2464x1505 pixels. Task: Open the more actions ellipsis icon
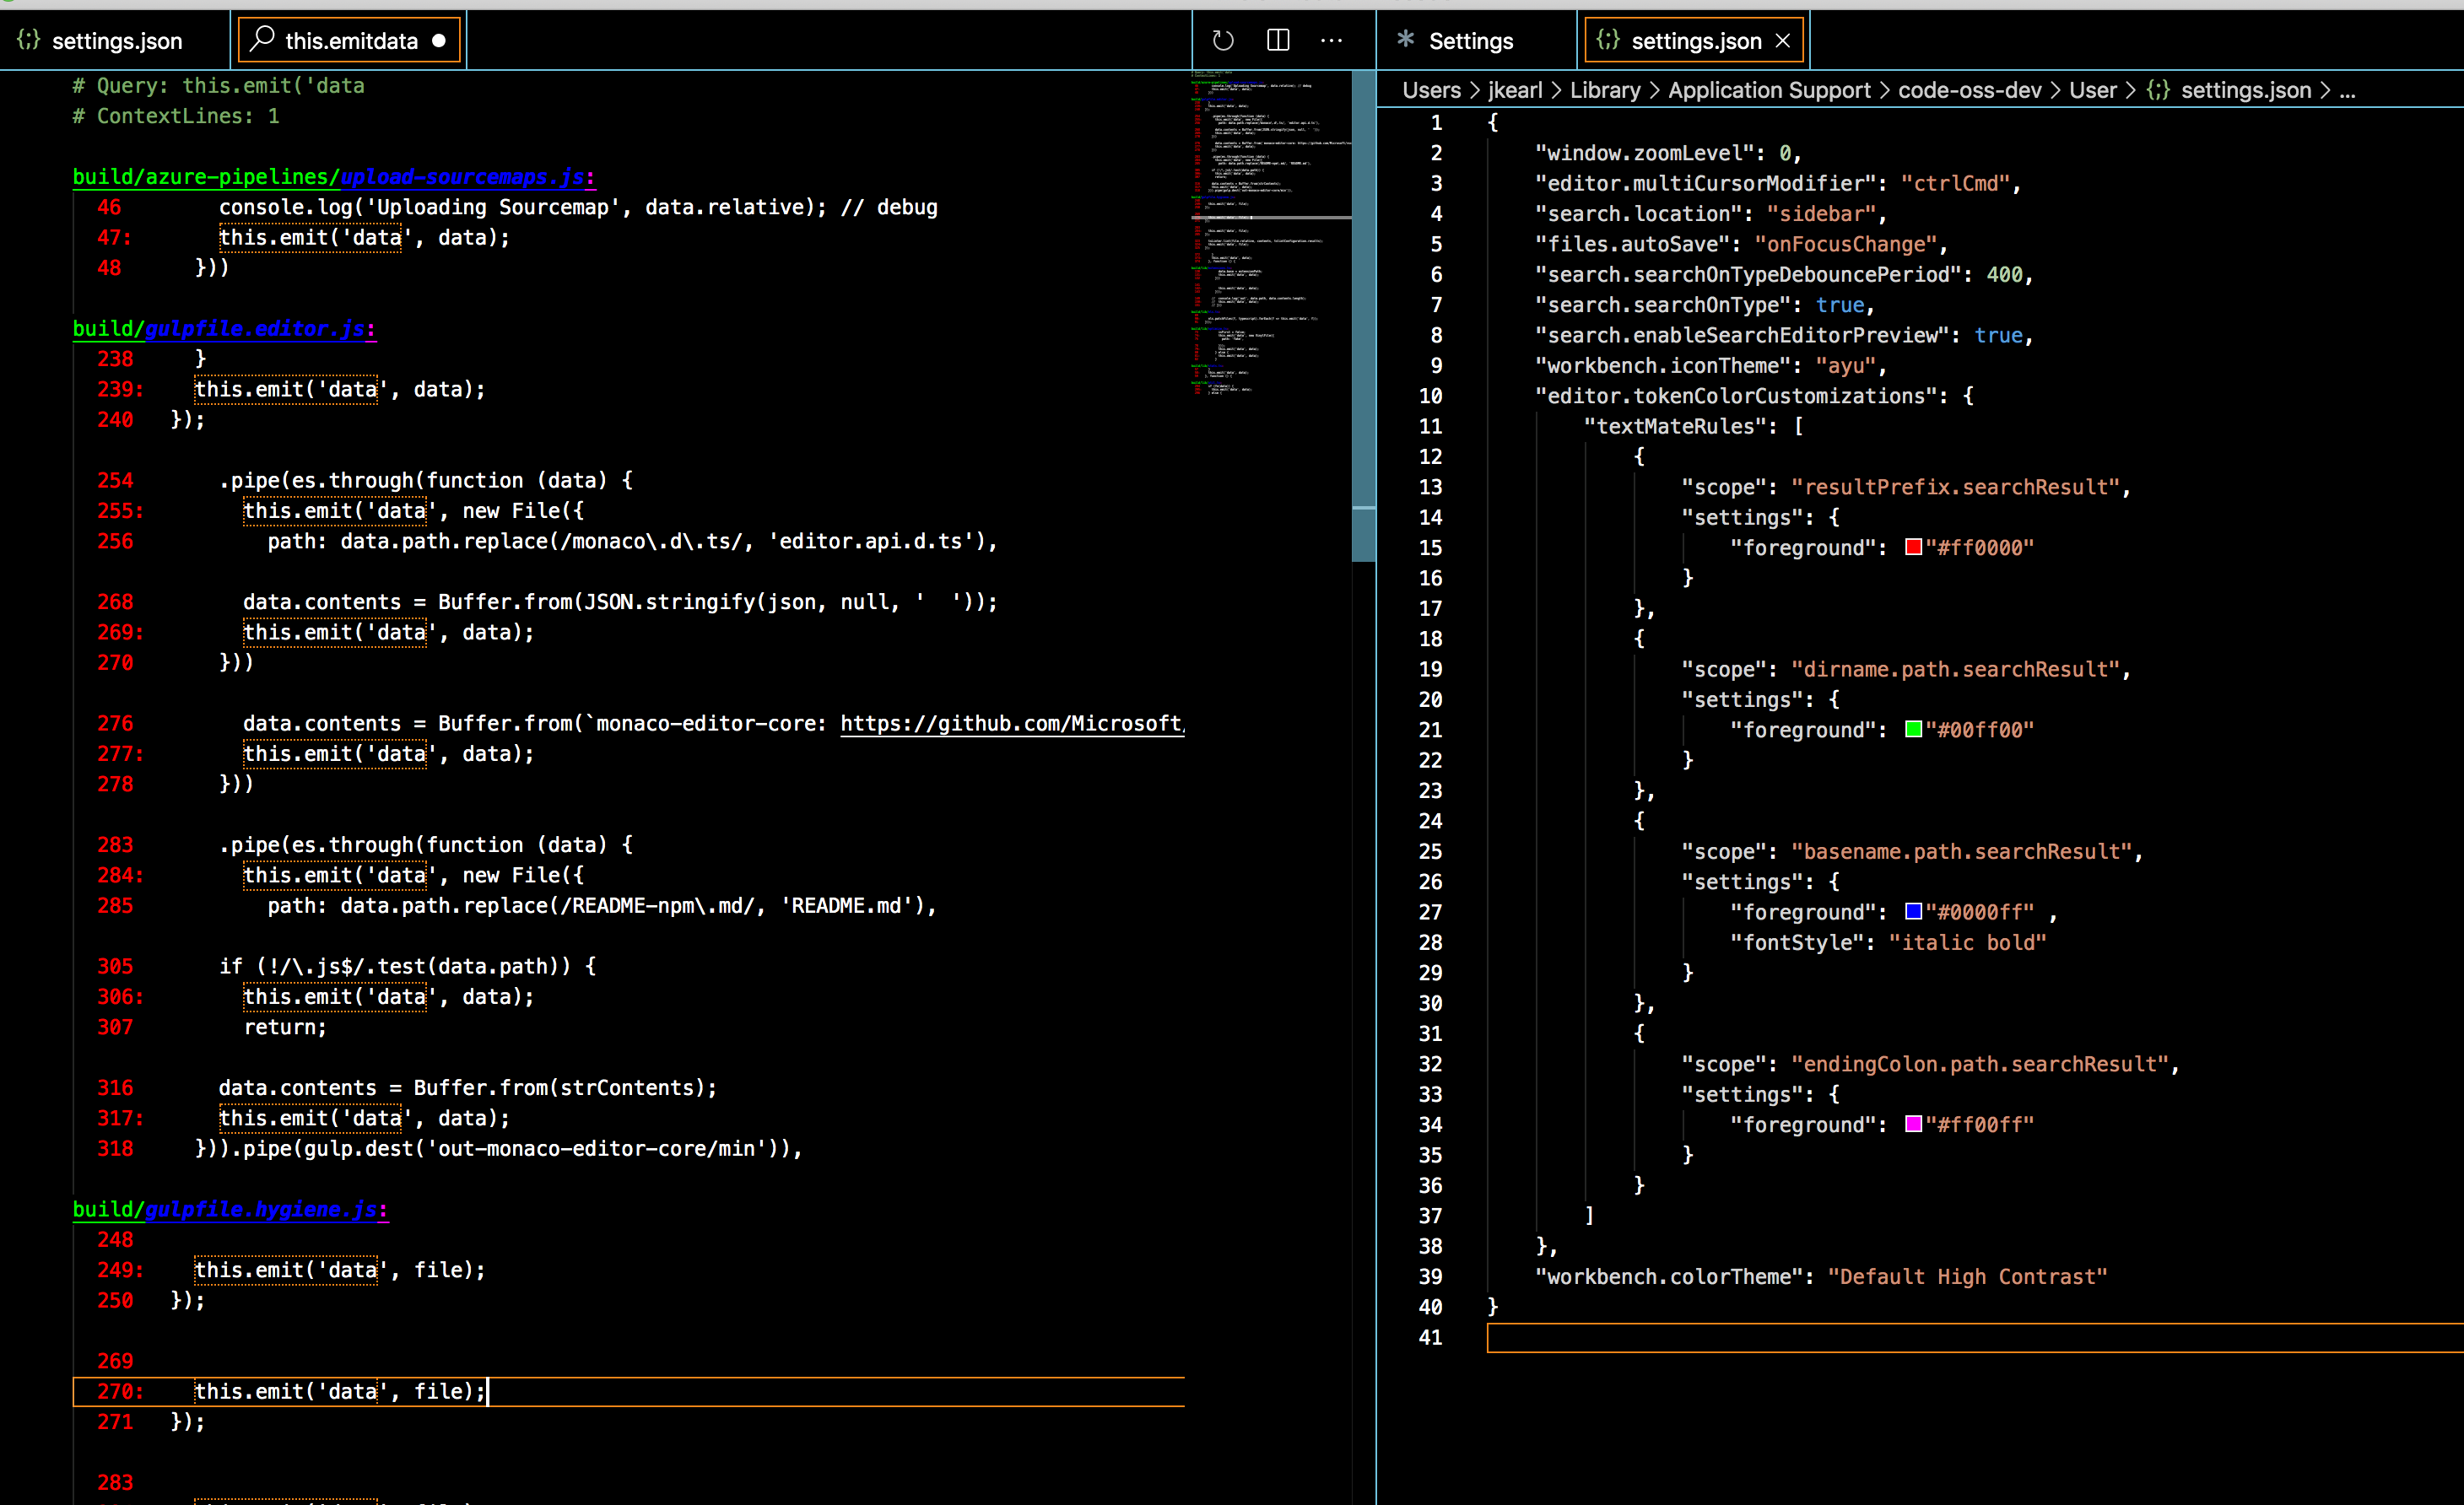[x=1331, y=41]
